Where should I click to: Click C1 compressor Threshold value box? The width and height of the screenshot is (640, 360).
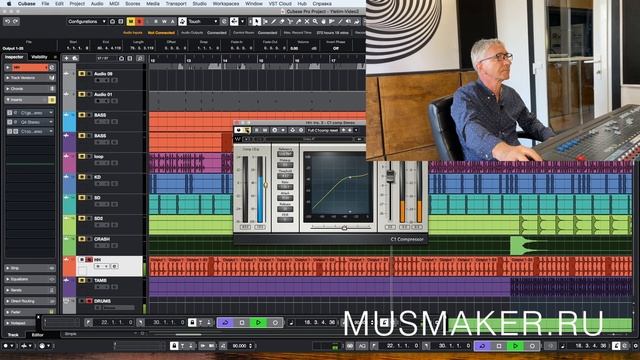[285, 176]
